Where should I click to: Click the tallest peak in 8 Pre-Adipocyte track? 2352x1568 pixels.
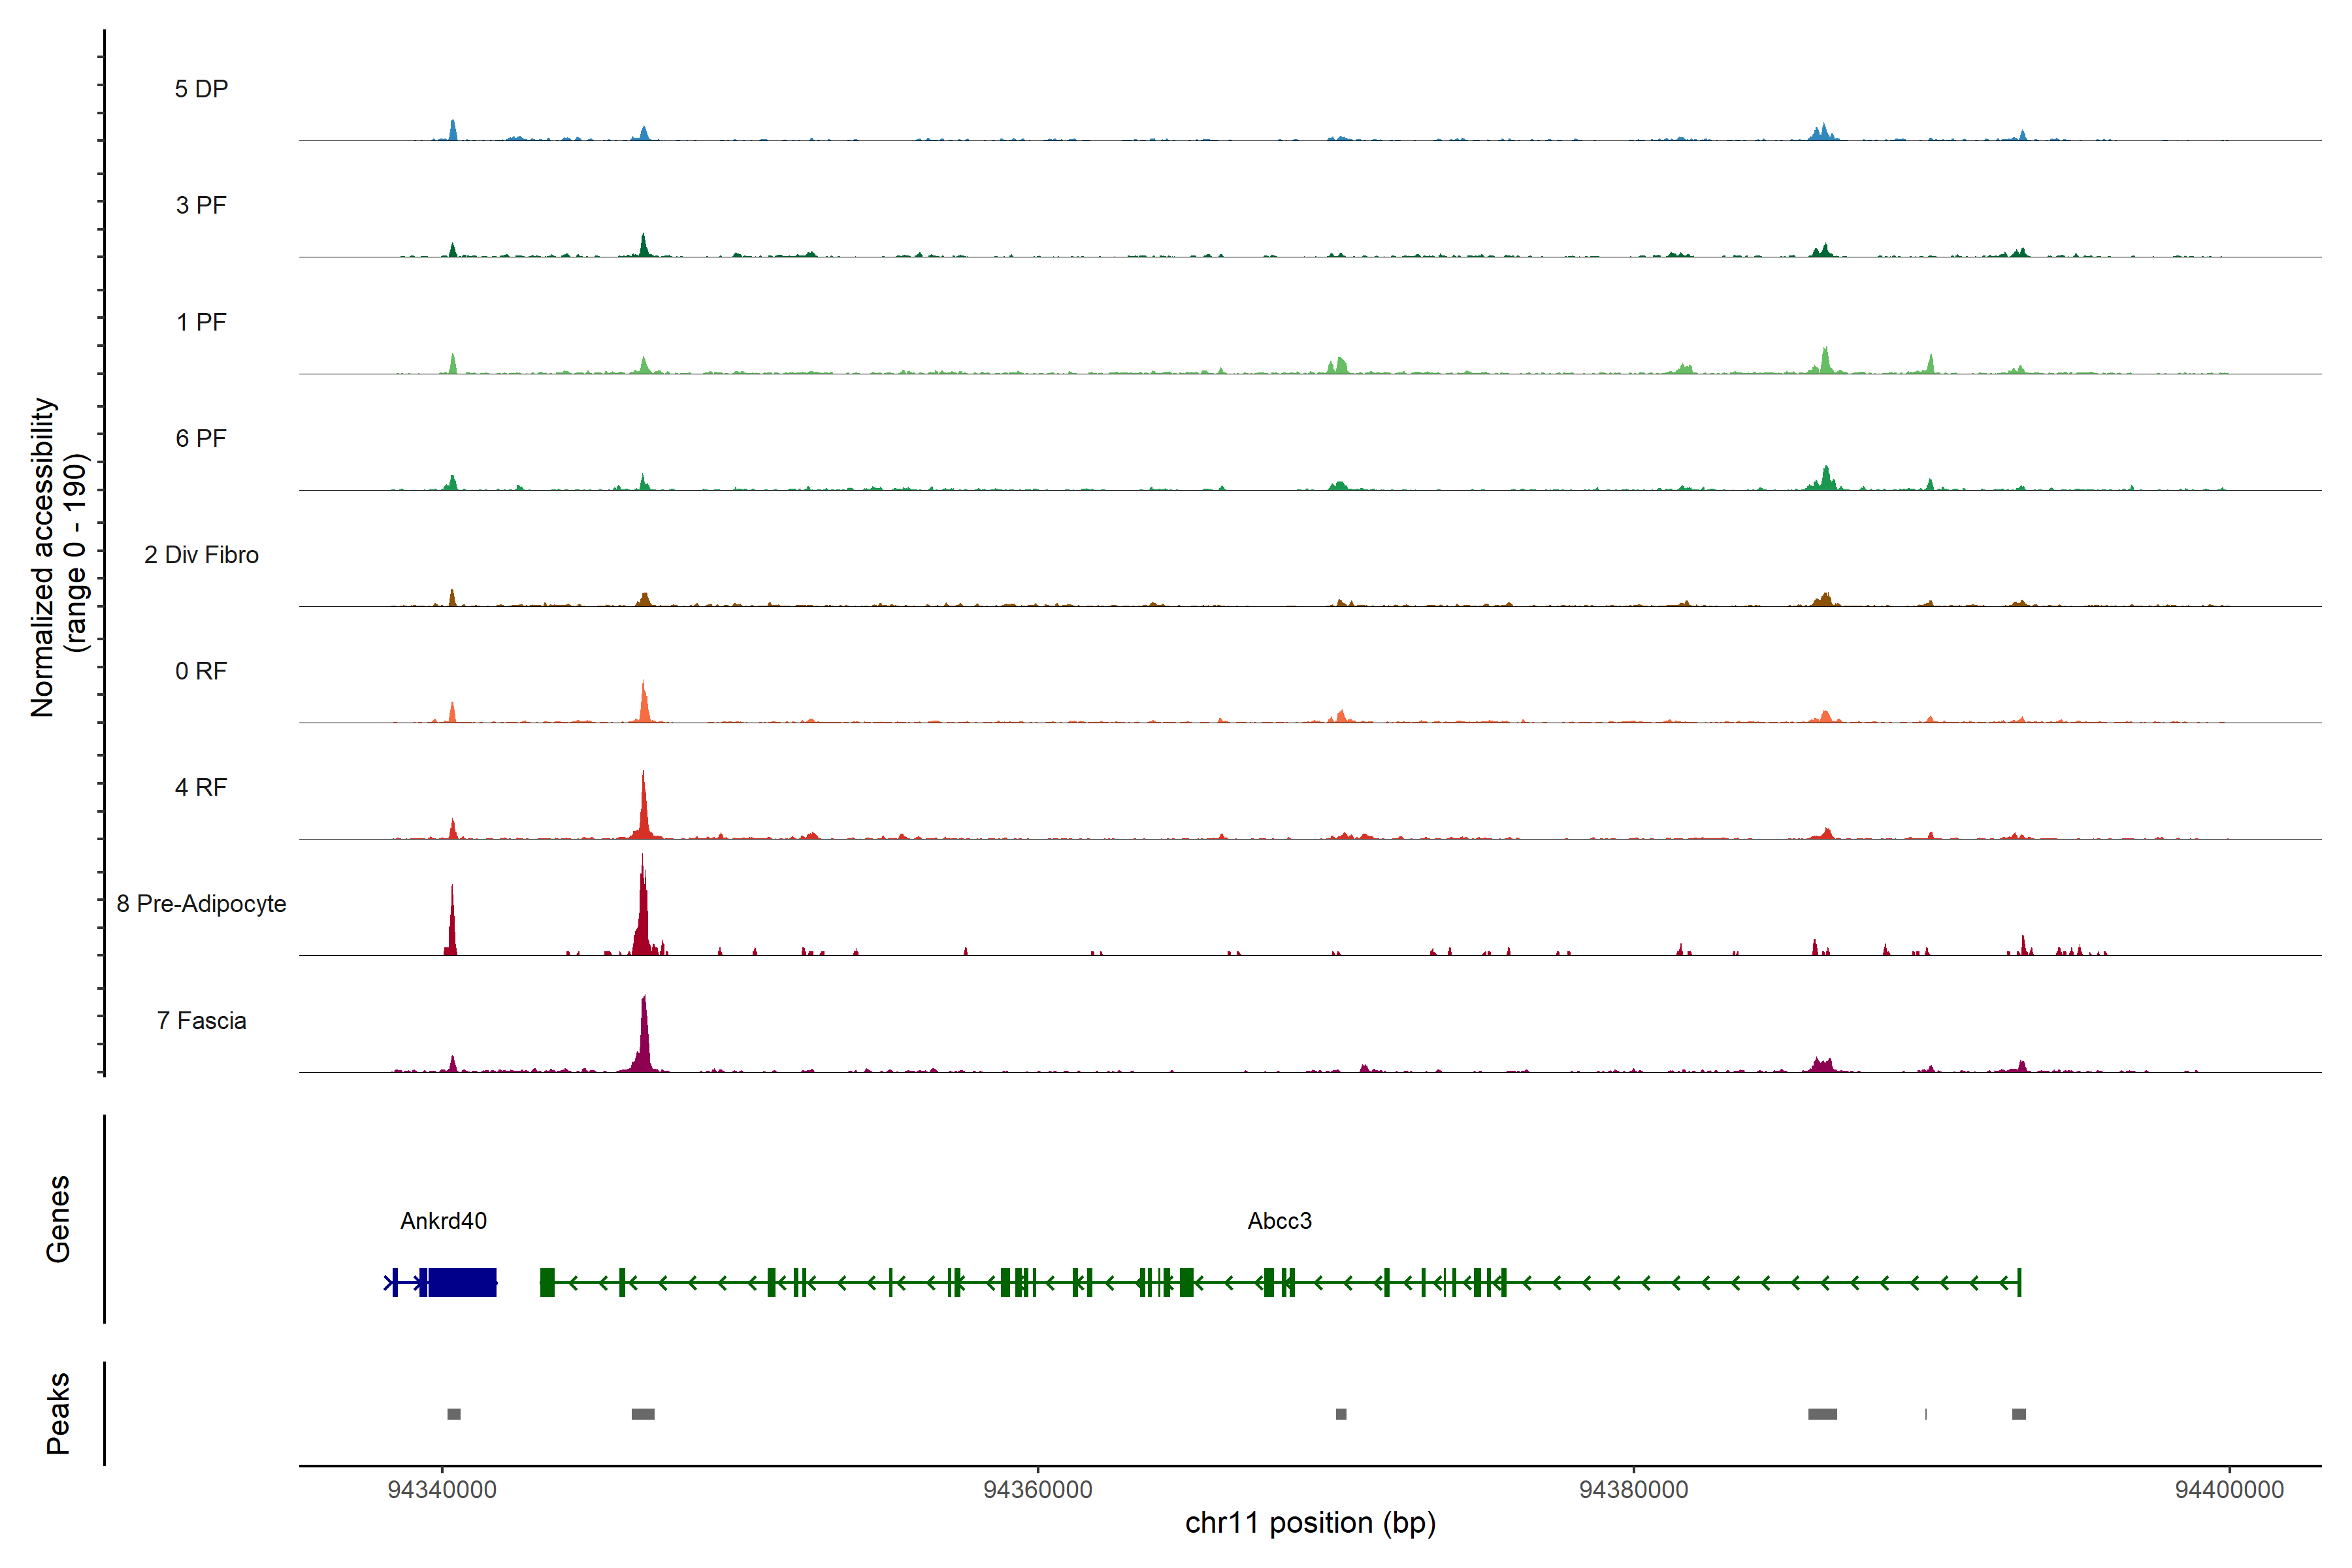tap(643, 905)
